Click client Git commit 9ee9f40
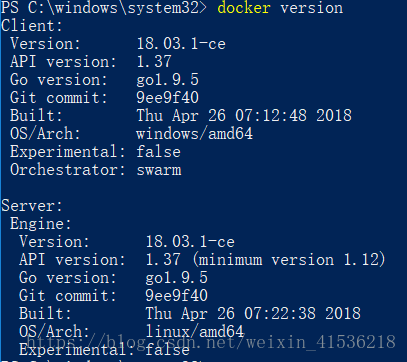The height and width of the screenshot is (362, 407). [168, 98]
